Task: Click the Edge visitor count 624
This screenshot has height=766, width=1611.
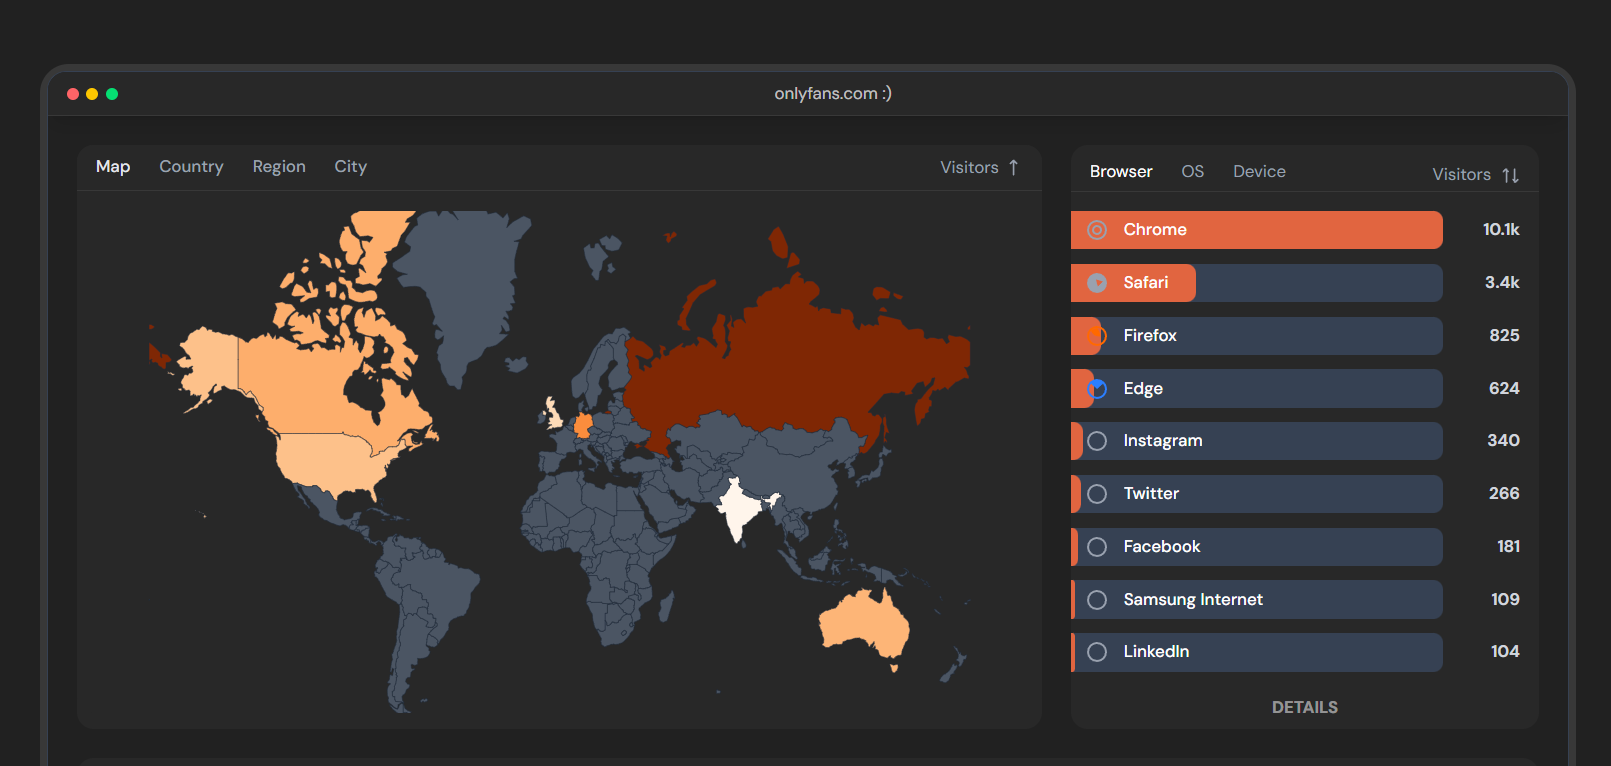Action: 1504,389
